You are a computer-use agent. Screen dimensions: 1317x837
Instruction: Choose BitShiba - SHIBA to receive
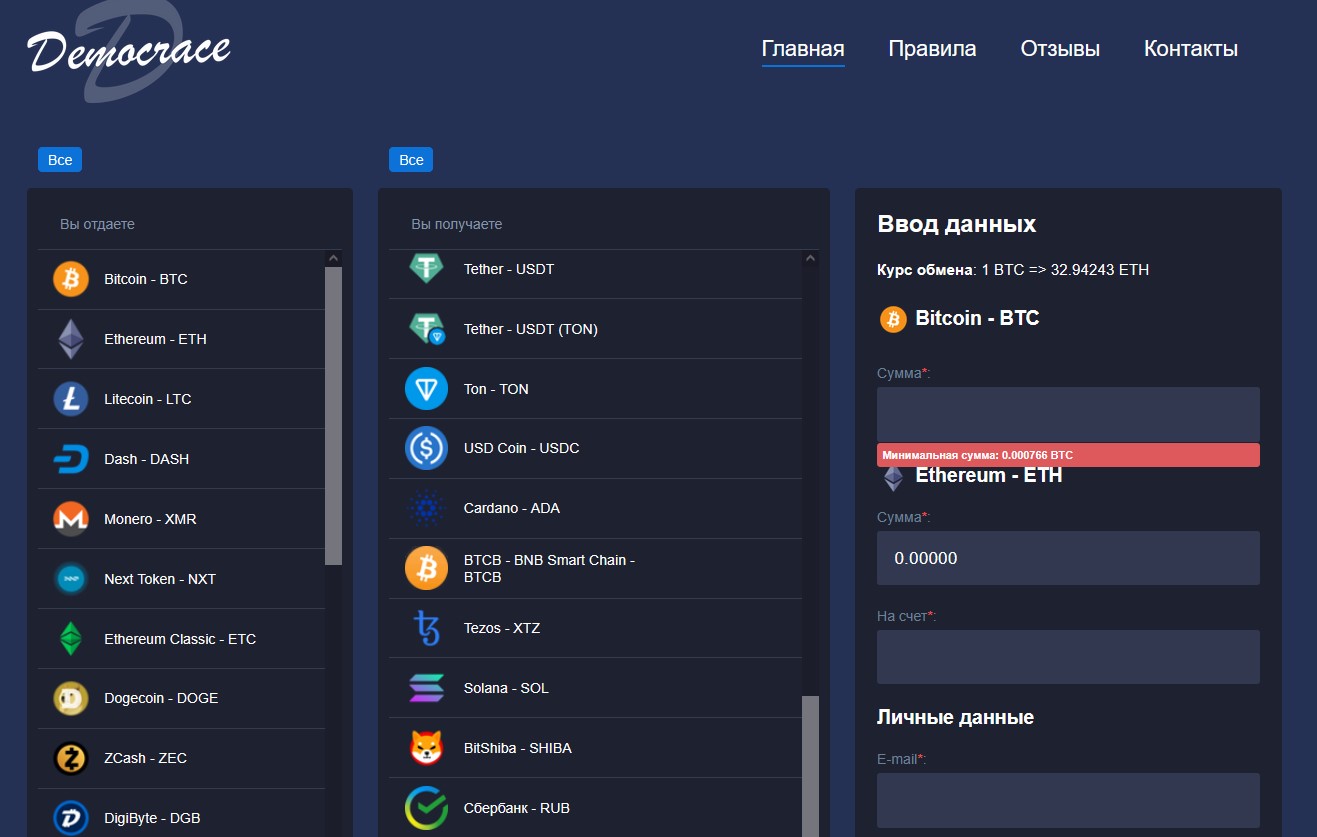pyautogui.click(x=595, y=748)
